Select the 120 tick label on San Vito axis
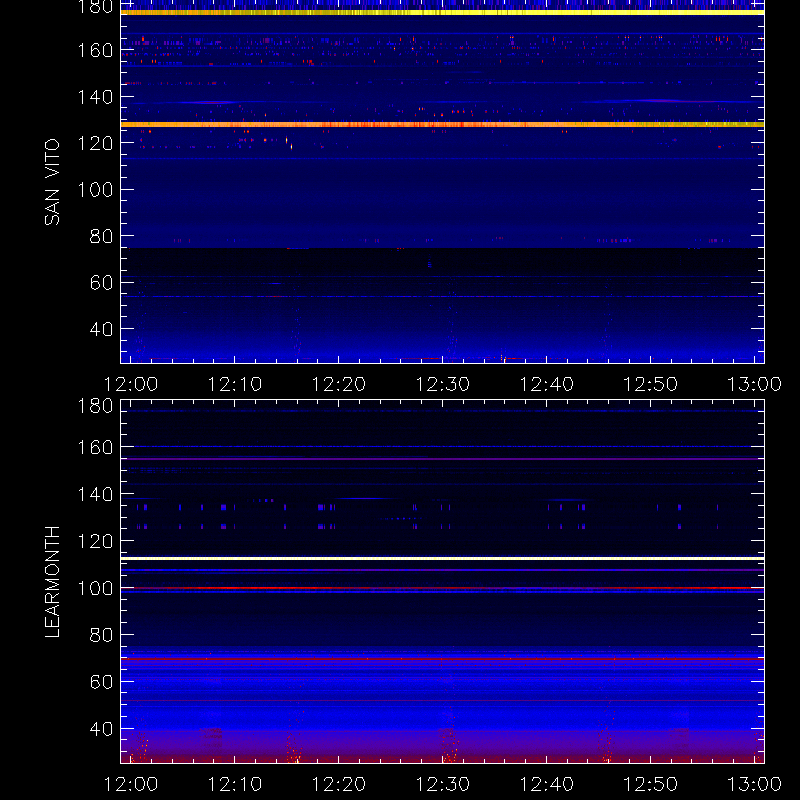800x800 pixels. pyautogui.click(x=95, y=143)
